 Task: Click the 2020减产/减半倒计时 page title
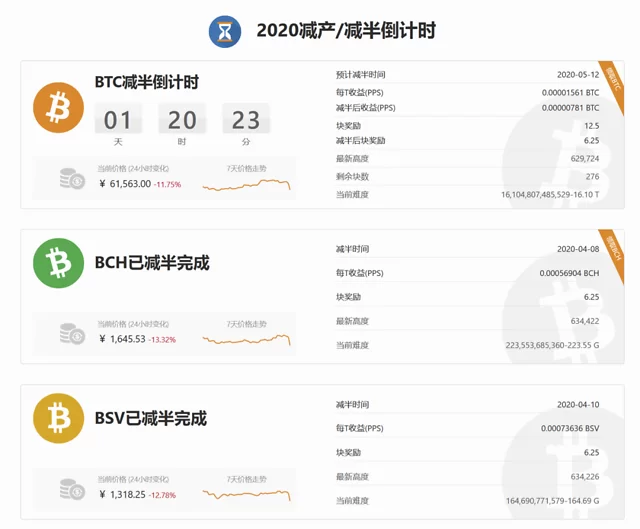click(x=346, y=31)
